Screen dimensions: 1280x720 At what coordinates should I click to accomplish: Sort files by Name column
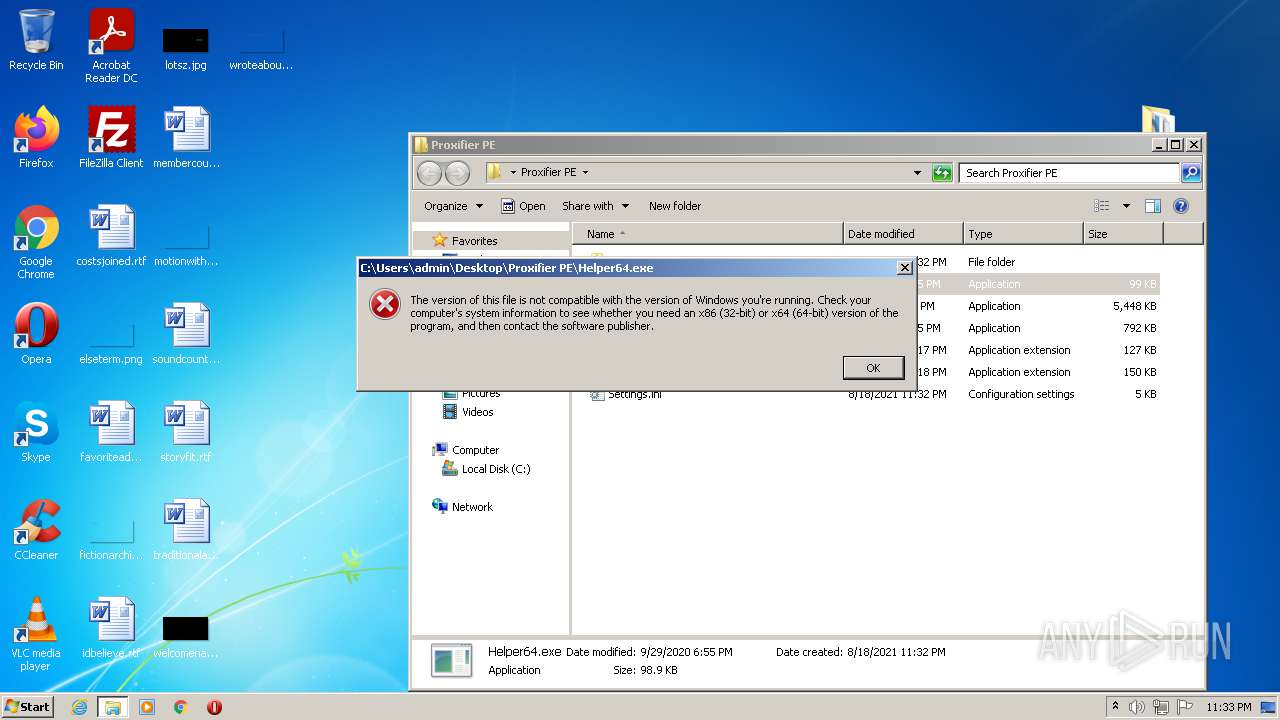[x=708, y=234]
